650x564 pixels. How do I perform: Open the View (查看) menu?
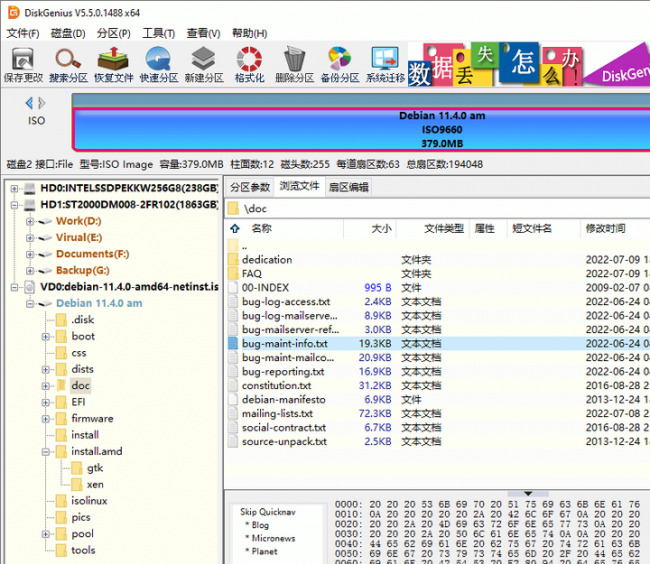[204, 33]
